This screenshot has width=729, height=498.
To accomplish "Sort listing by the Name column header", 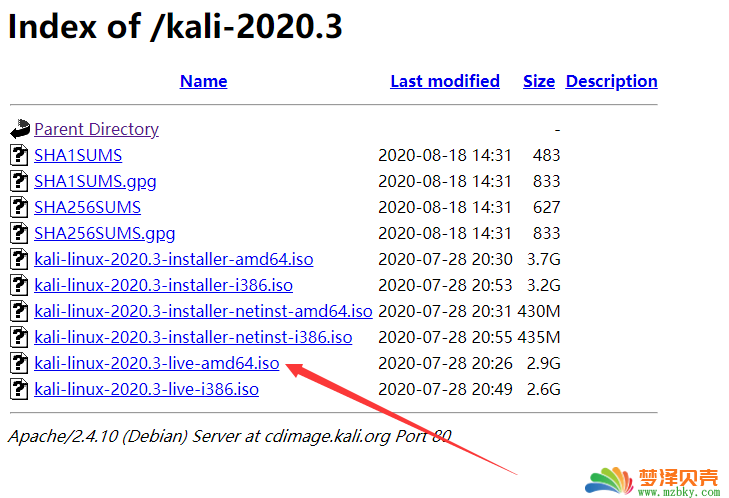I will [204, 81].
